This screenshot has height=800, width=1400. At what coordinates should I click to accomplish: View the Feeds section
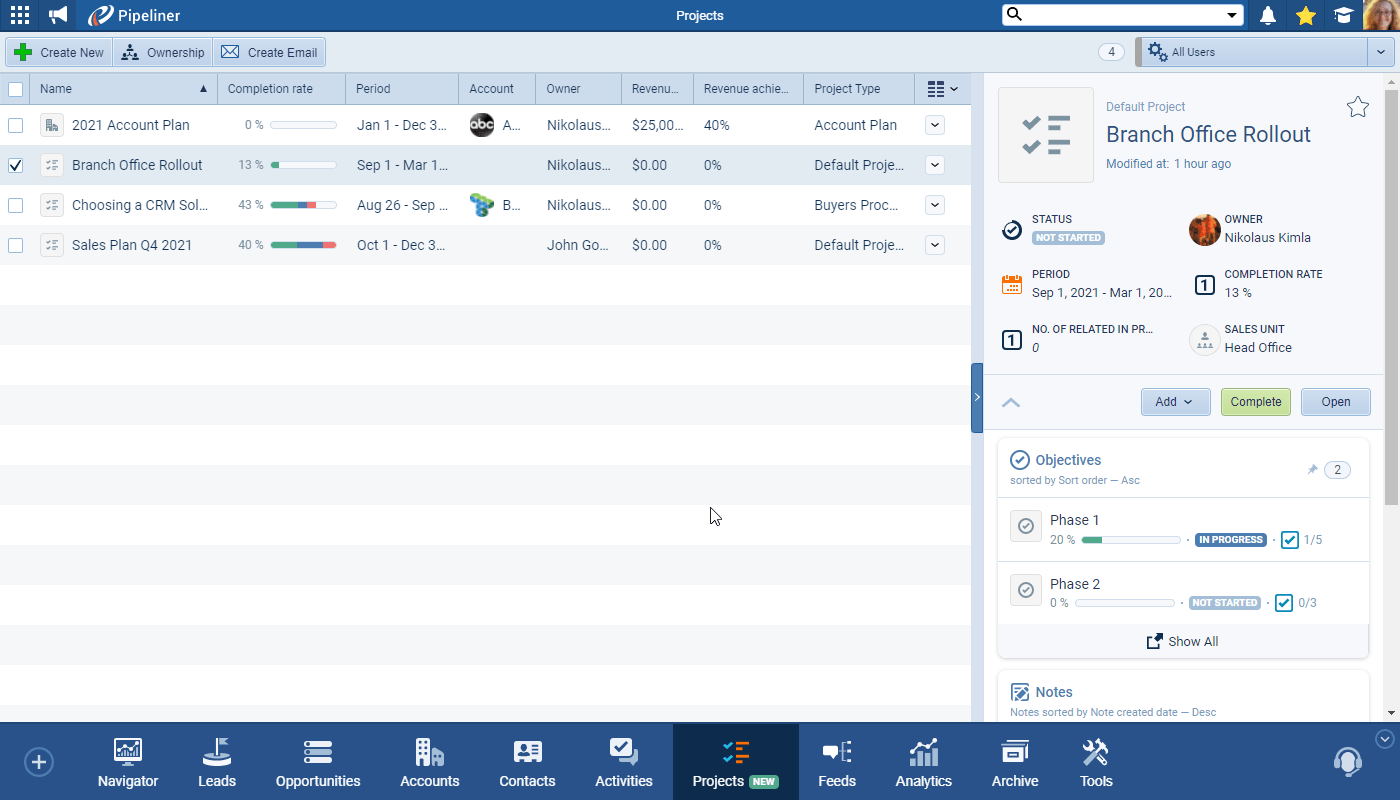pos(837,761)
